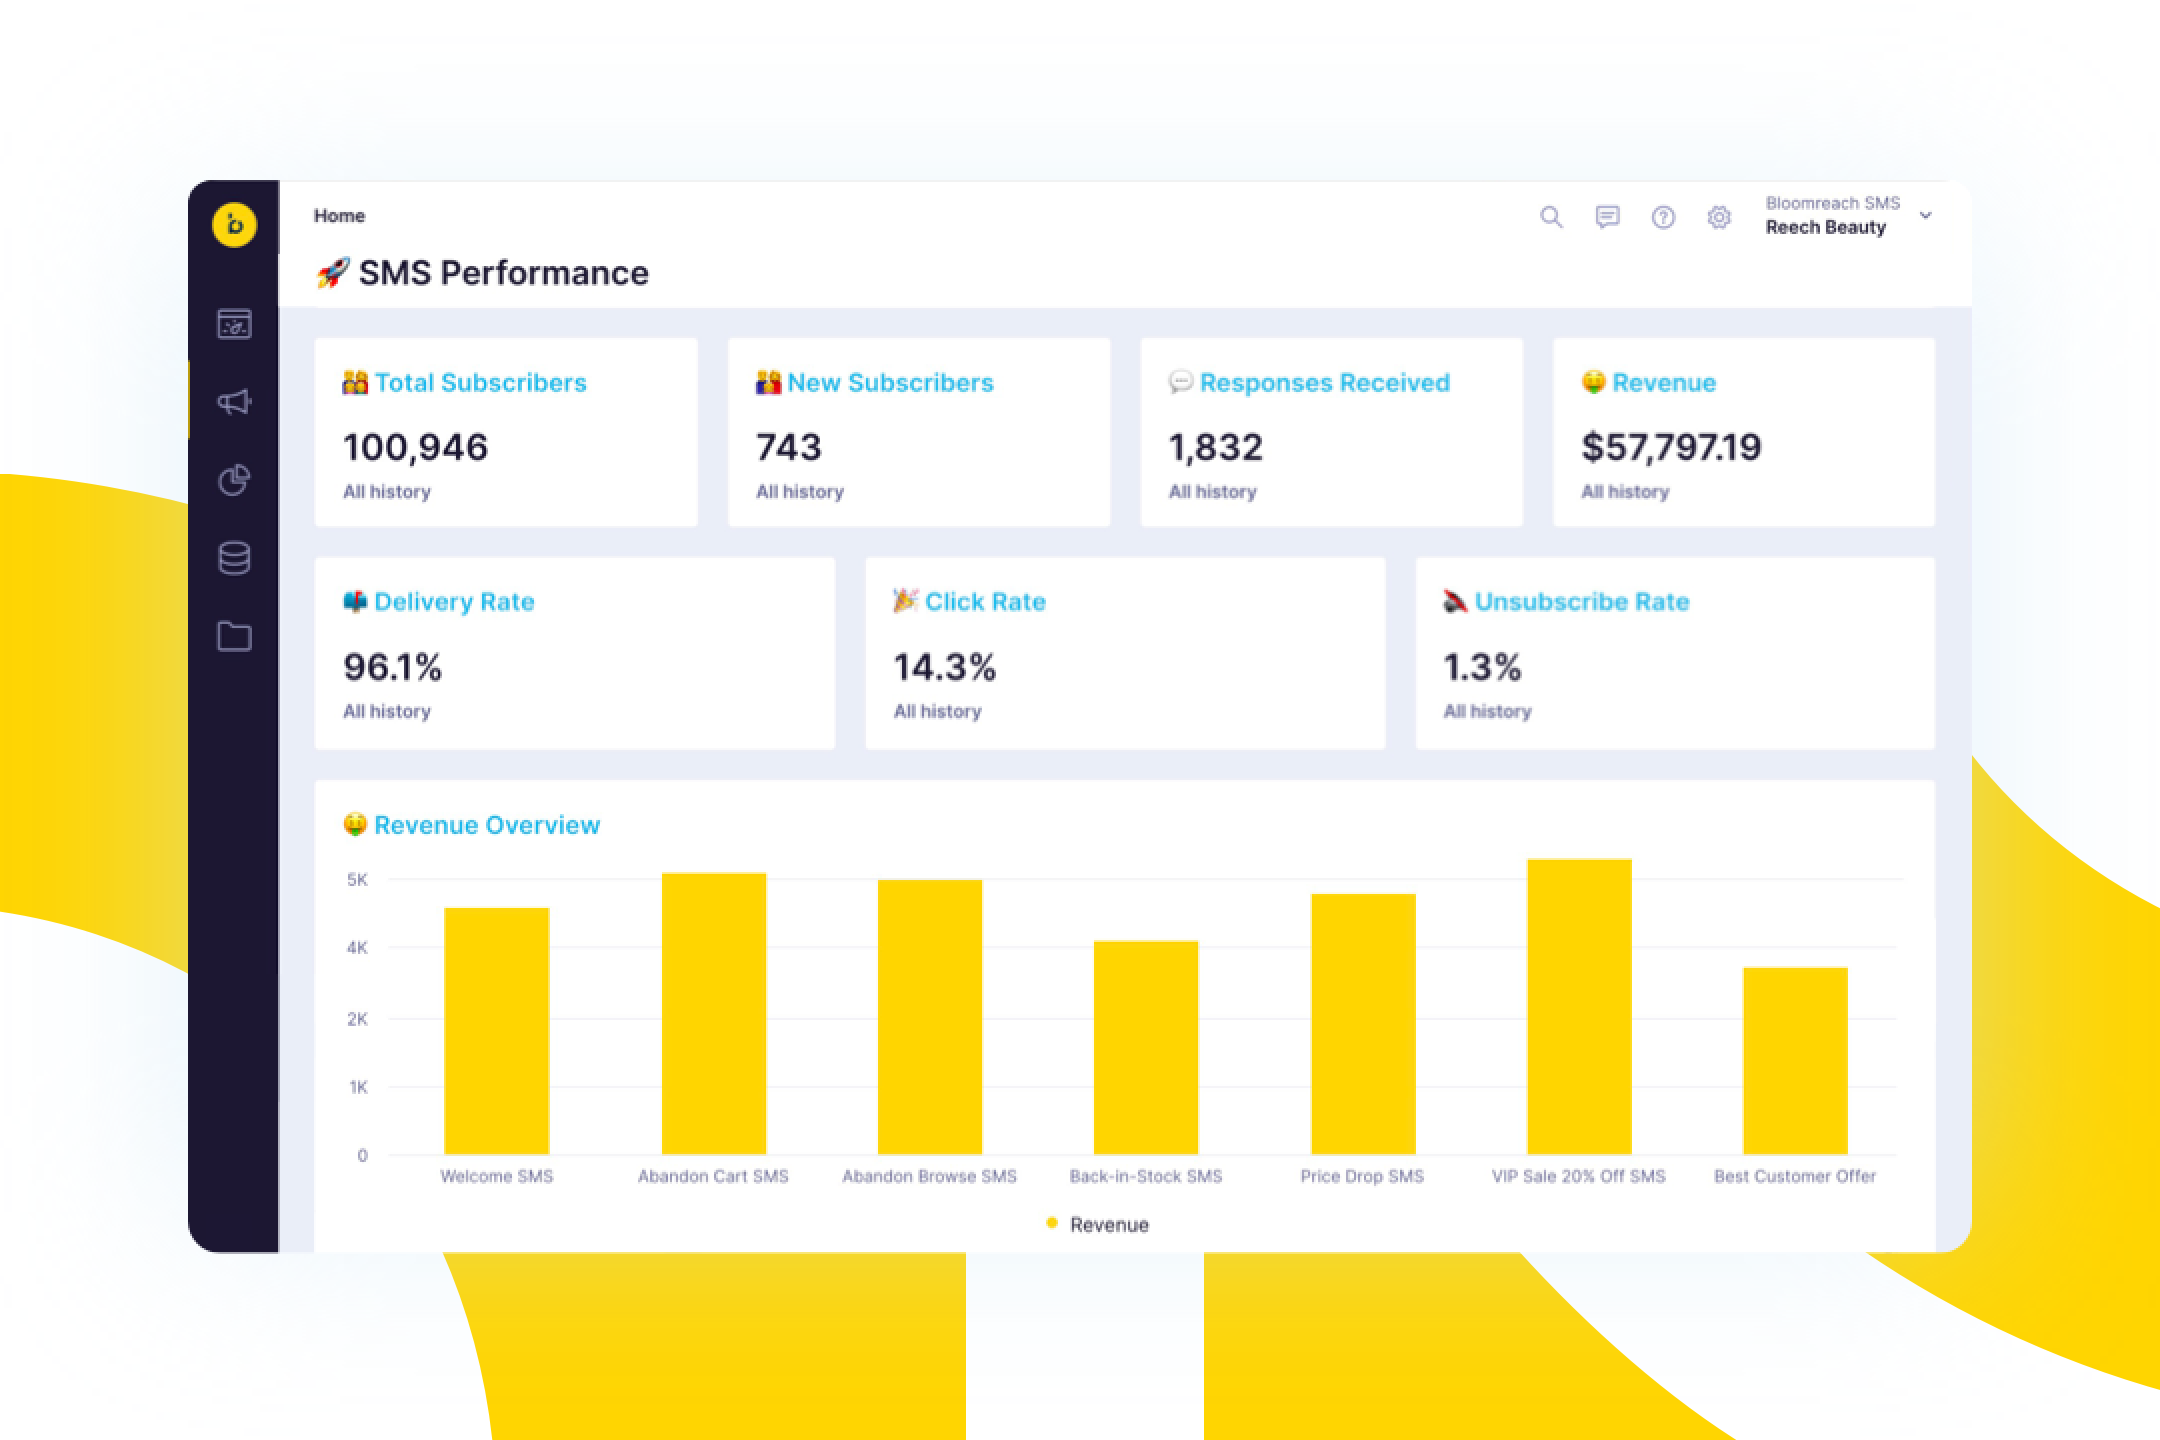Click the Home breadcrumb
The height and width of the screenshot is (1440, 2160).
pyautogui.click(x=339, y=216)
